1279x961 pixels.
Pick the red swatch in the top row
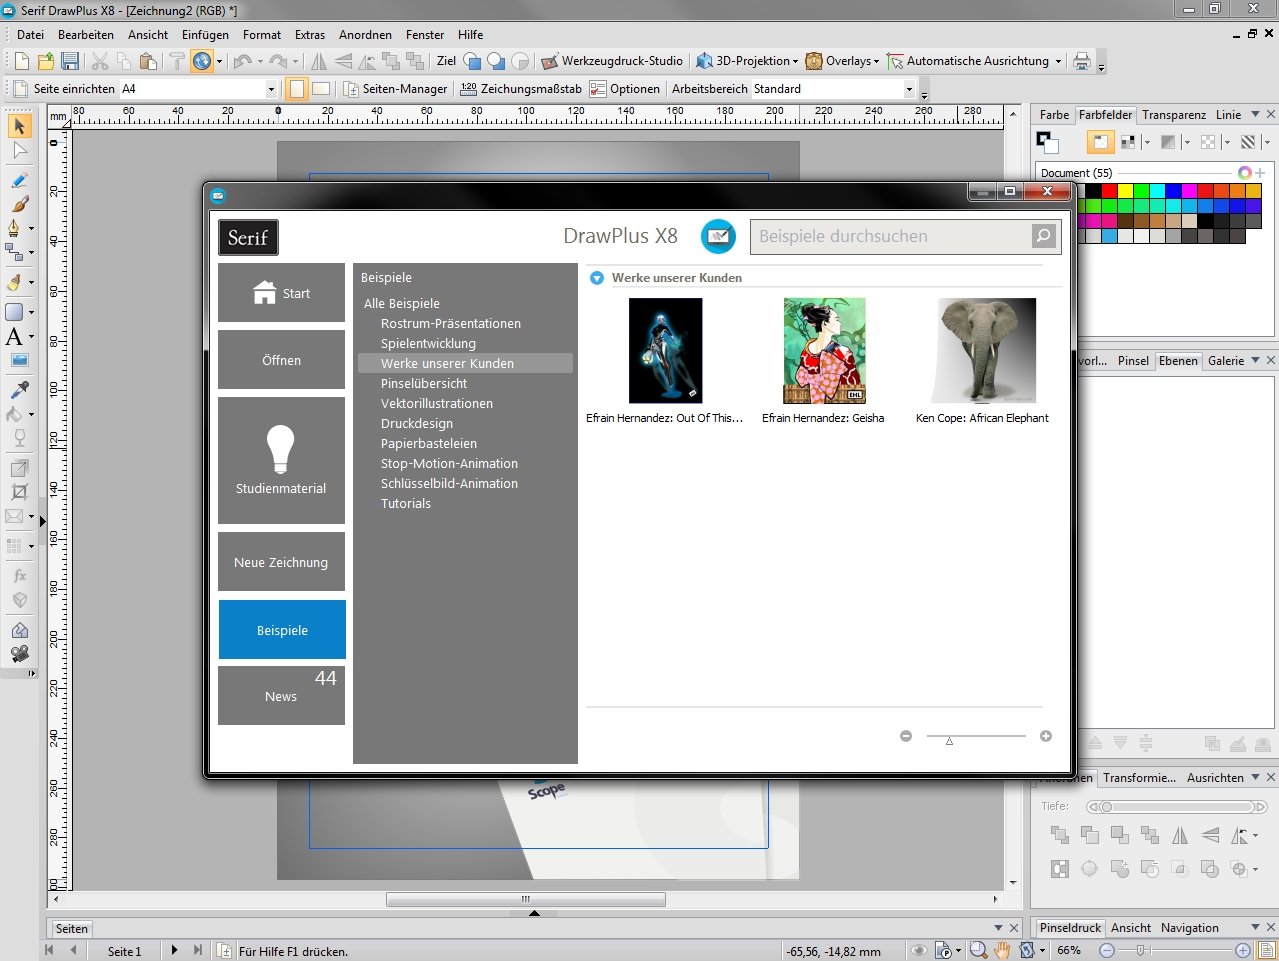click(x=1109, y=190)
